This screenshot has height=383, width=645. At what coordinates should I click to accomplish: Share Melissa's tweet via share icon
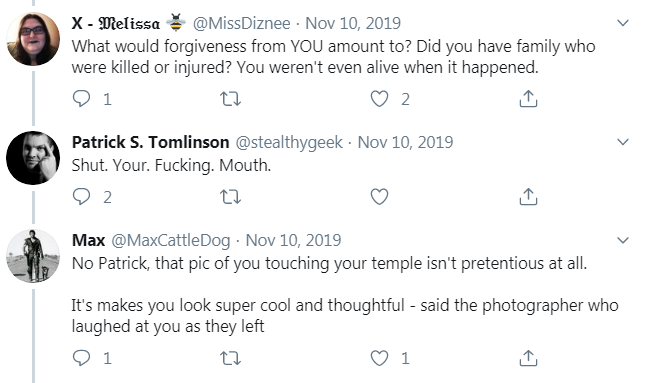coord(528,98)
